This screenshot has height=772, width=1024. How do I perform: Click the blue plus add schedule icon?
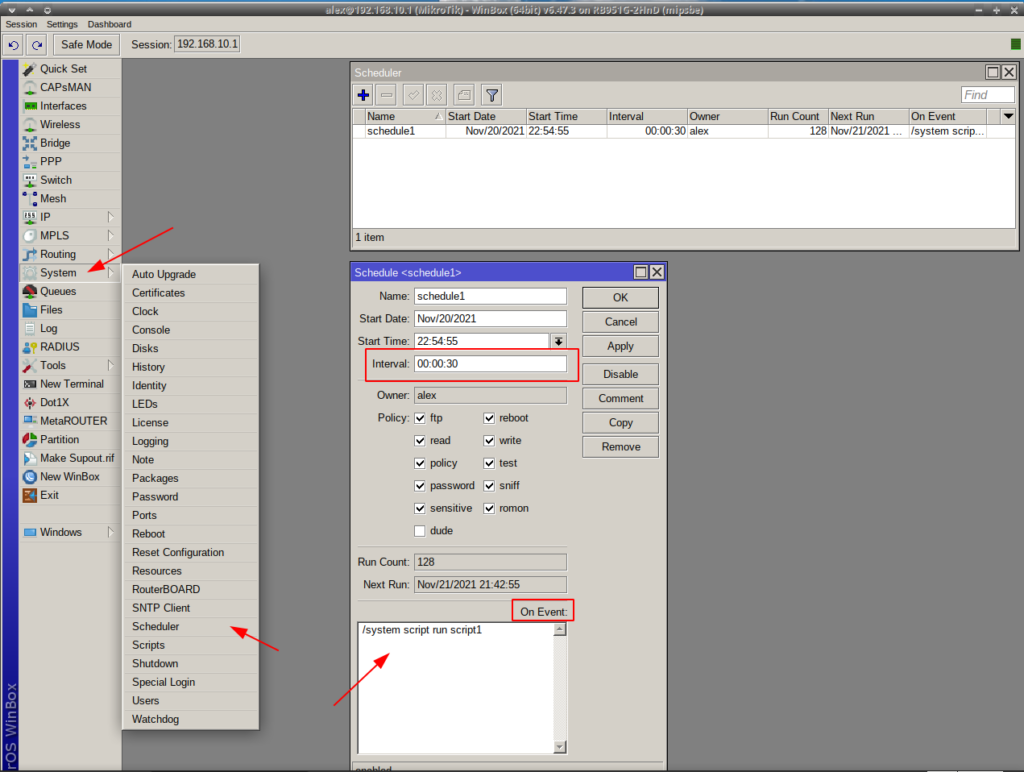(x=363, y=95)
